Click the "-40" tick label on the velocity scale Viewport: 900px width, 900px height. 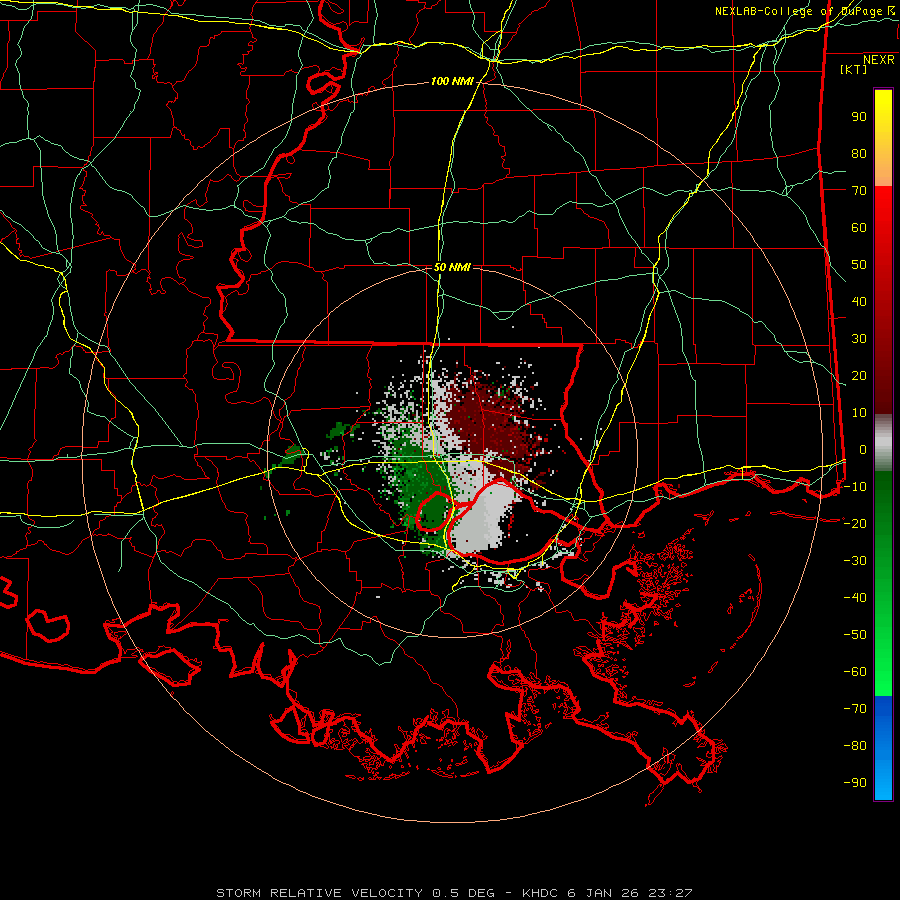[x=855, y=598]
